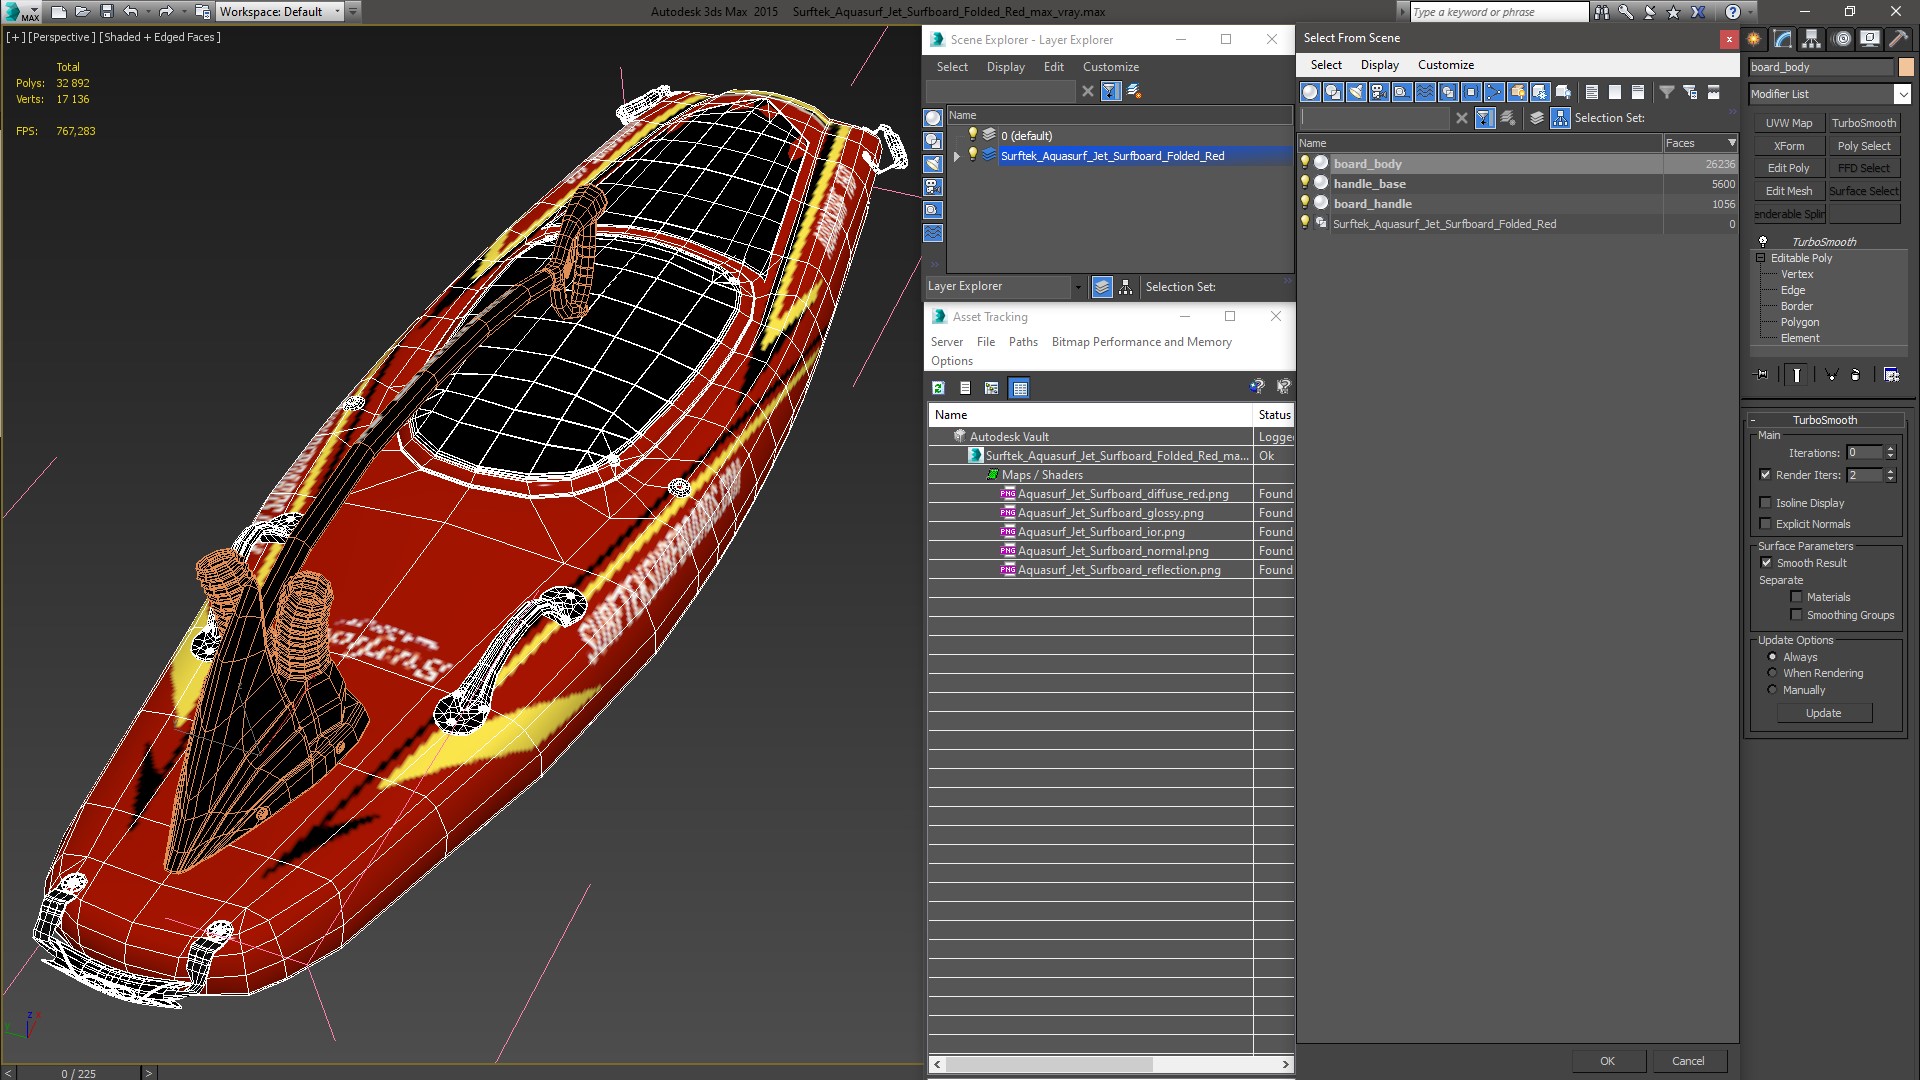Toggle geometry display filter in Scene Explorer sidebar
Viewport: 1920px width, 1080px height.
coord(933,118)
